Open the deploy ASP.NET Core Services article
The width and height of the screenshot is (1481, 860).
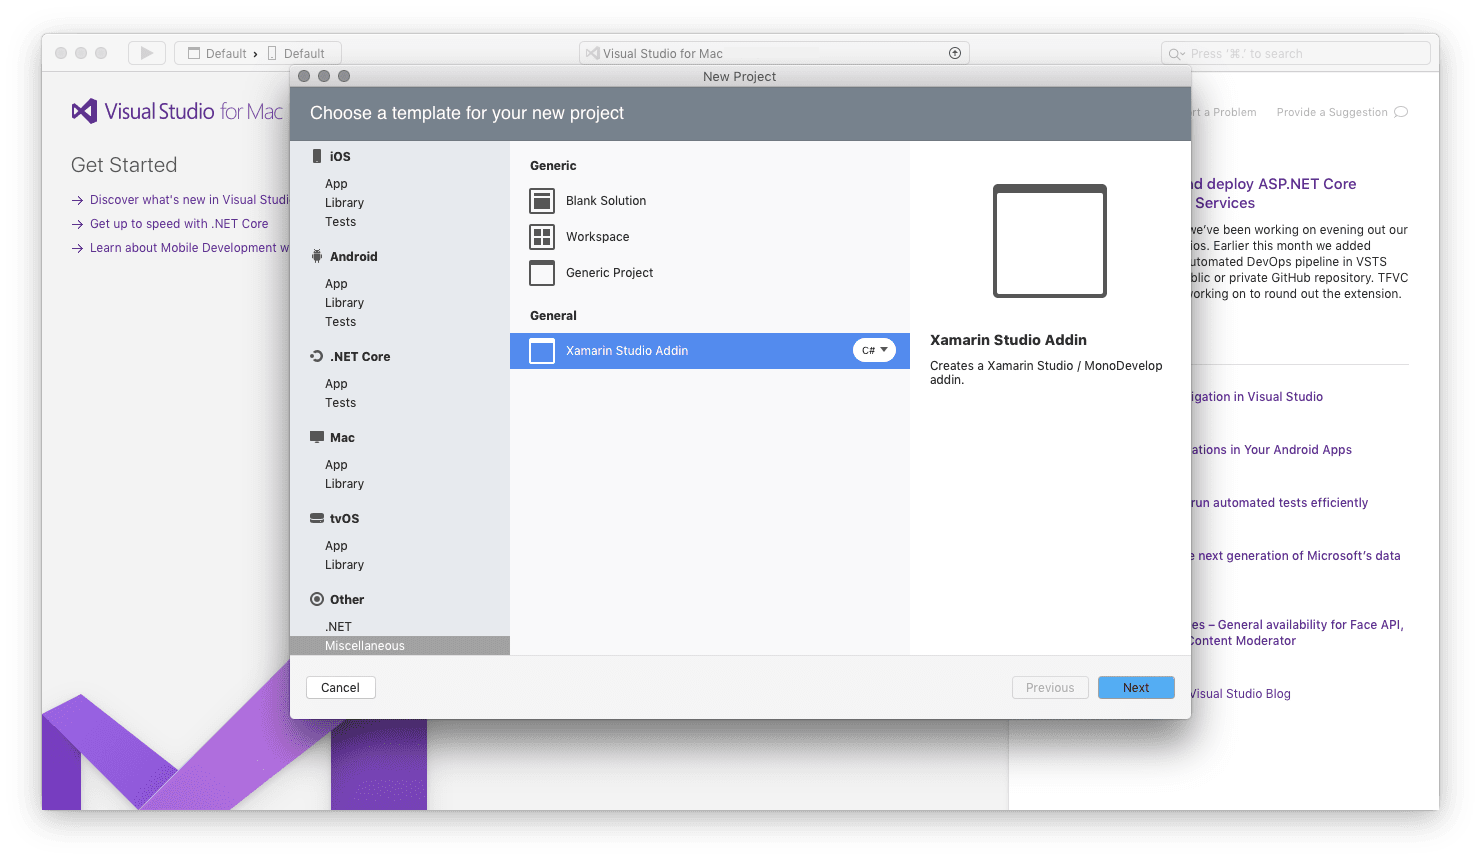1274,193
